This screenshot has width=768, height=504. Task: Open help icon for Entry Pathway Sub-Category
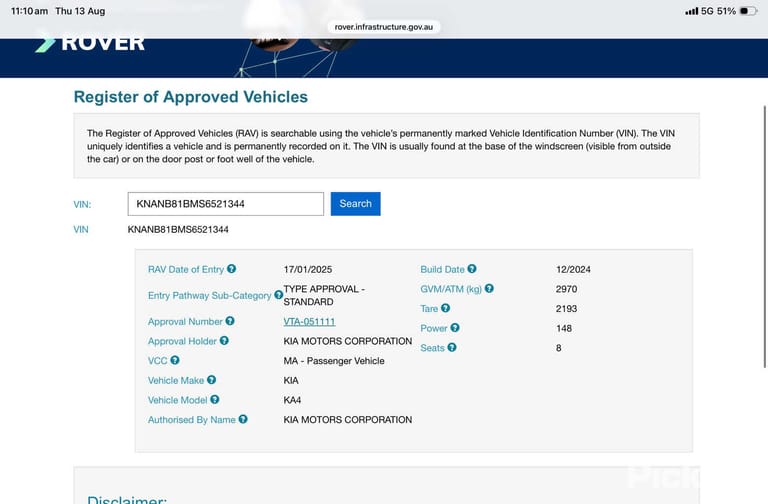coord(278,295)
